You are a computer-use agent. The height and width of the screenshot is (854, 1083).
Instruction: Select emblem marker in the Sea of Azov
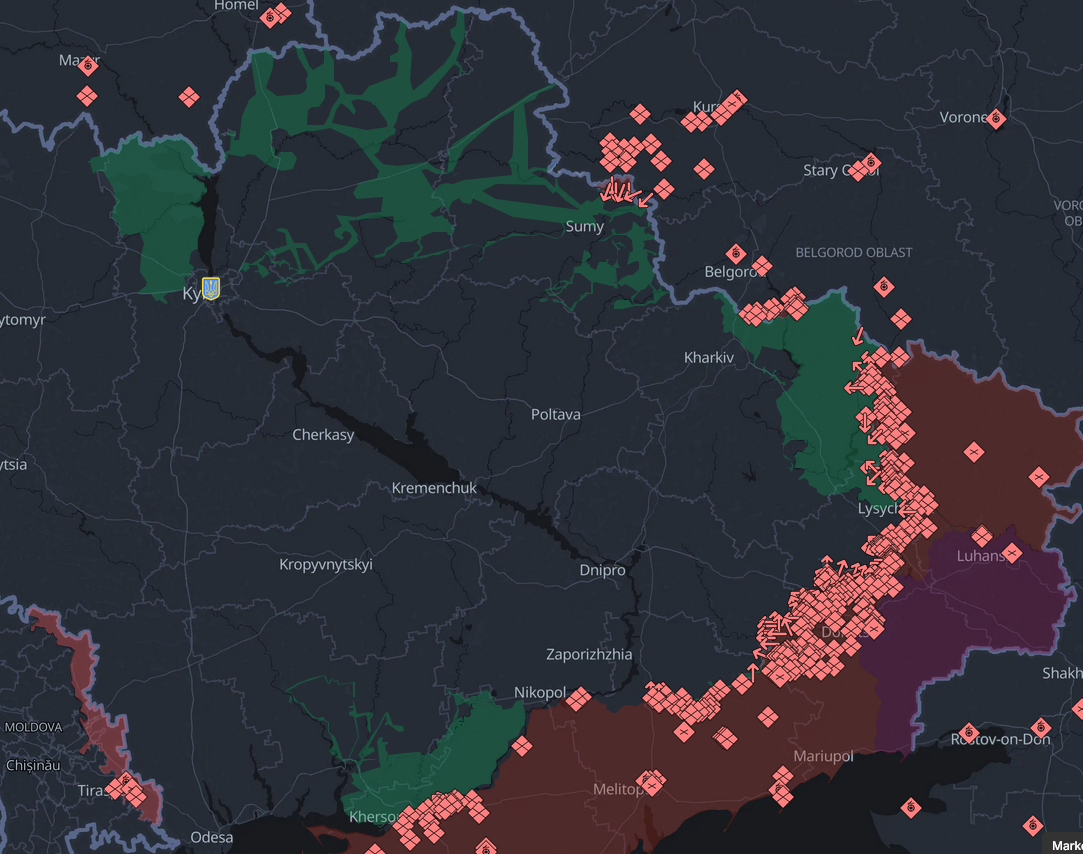(911, 807)
